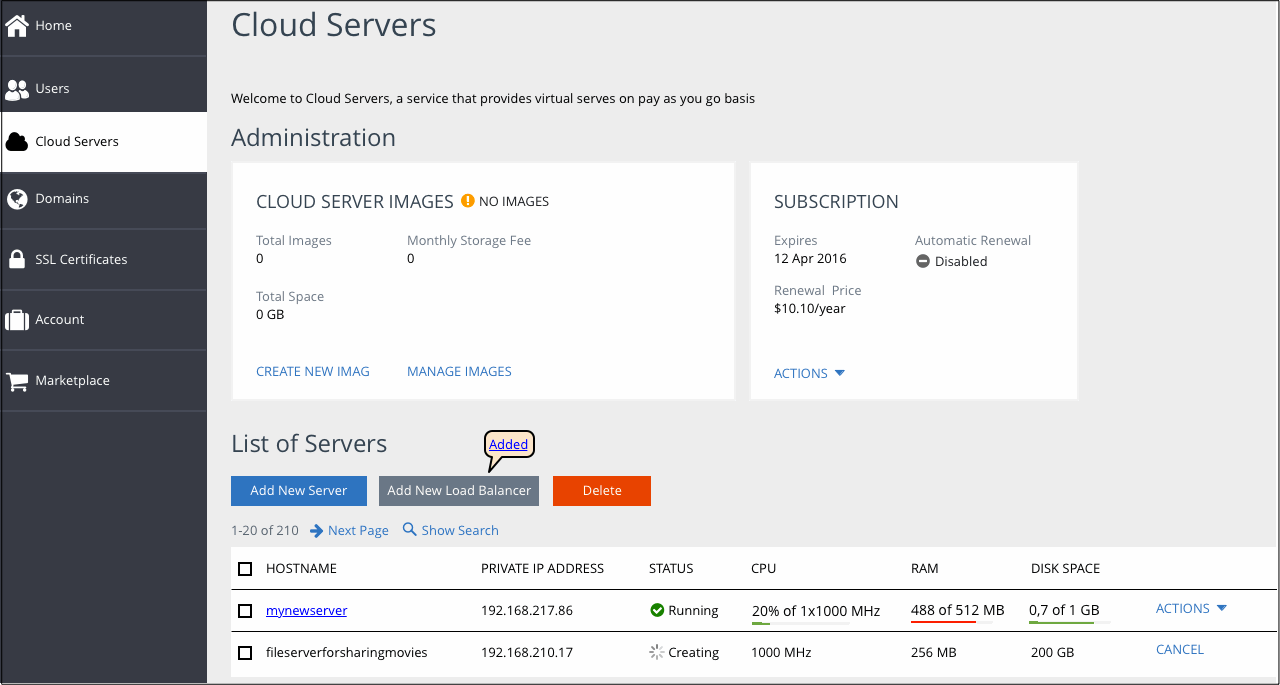Click the 1-20 of 210 pagination text
The width and height of the screenshot is (1280, 685).
click(265, 530)
